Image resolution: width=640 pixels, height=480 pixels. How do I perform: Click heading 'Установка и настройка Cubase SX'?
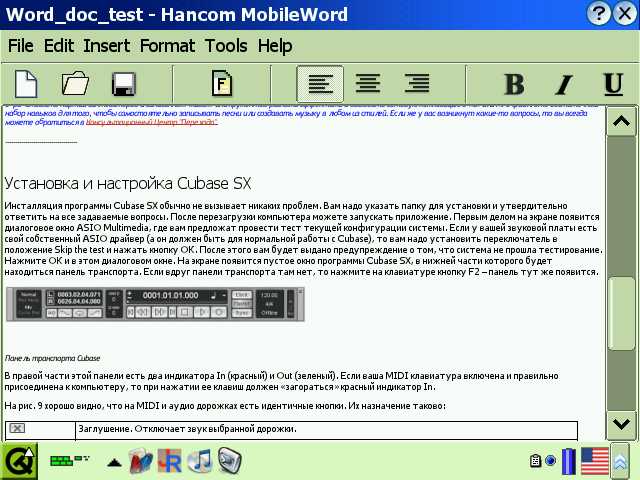128,184
